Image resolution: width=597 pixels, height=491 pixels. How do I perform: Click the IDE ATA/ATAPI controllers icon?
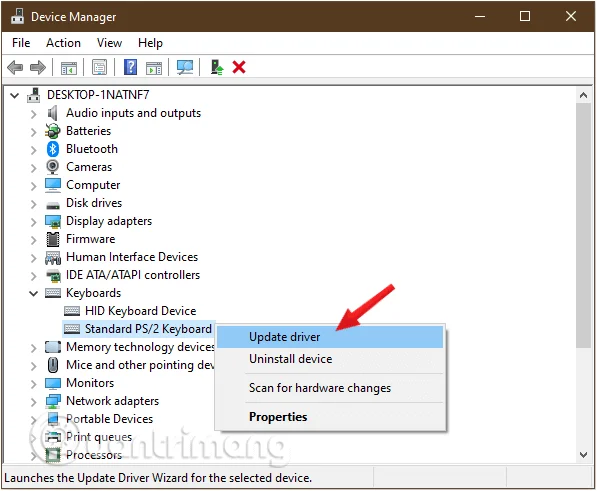(53, 276)
